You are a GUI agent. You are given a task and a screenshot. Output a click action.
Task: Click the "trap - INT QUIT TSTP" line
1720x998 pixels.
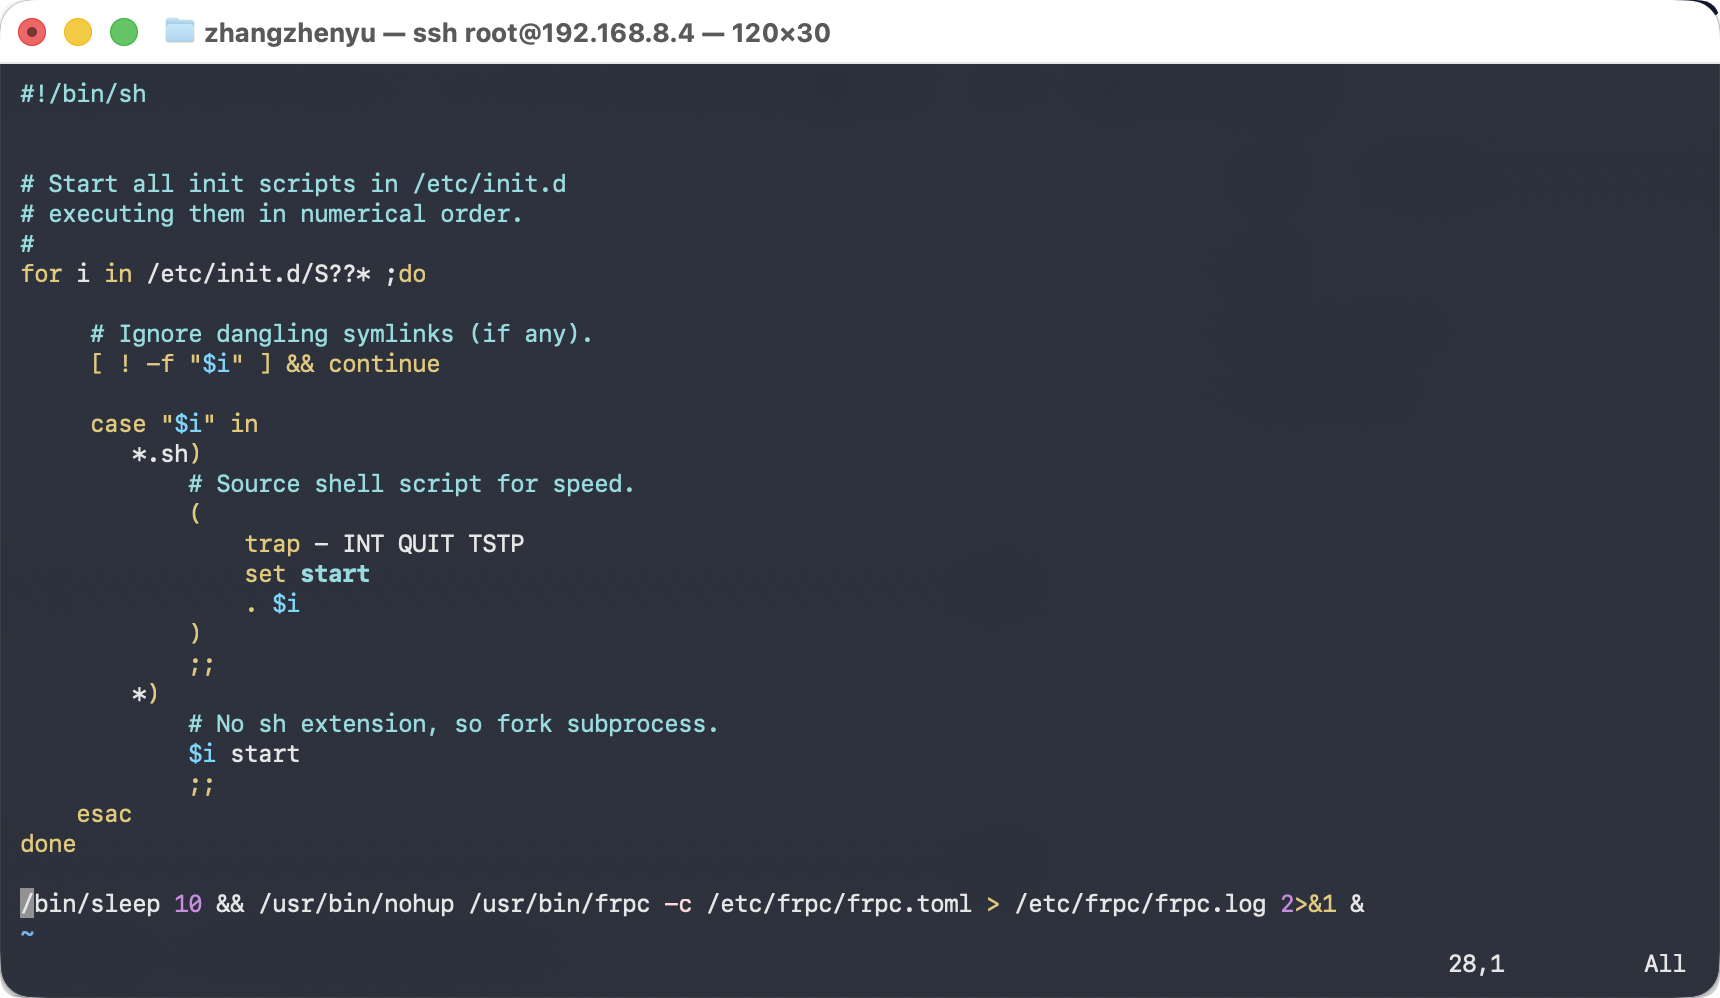tap(384, 544)
